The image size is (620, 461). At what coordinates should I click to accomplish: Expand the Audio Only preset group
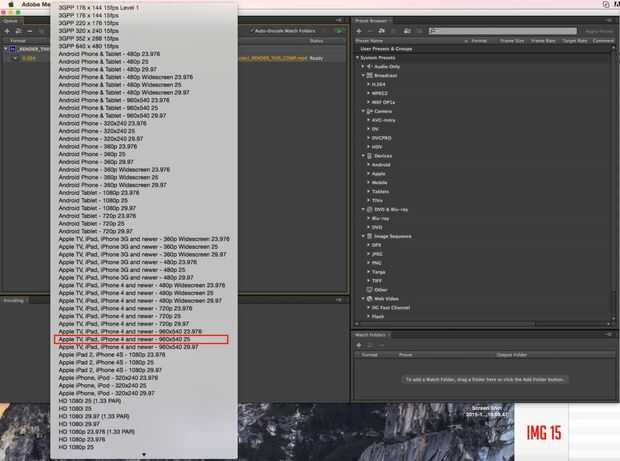[363, 66]
